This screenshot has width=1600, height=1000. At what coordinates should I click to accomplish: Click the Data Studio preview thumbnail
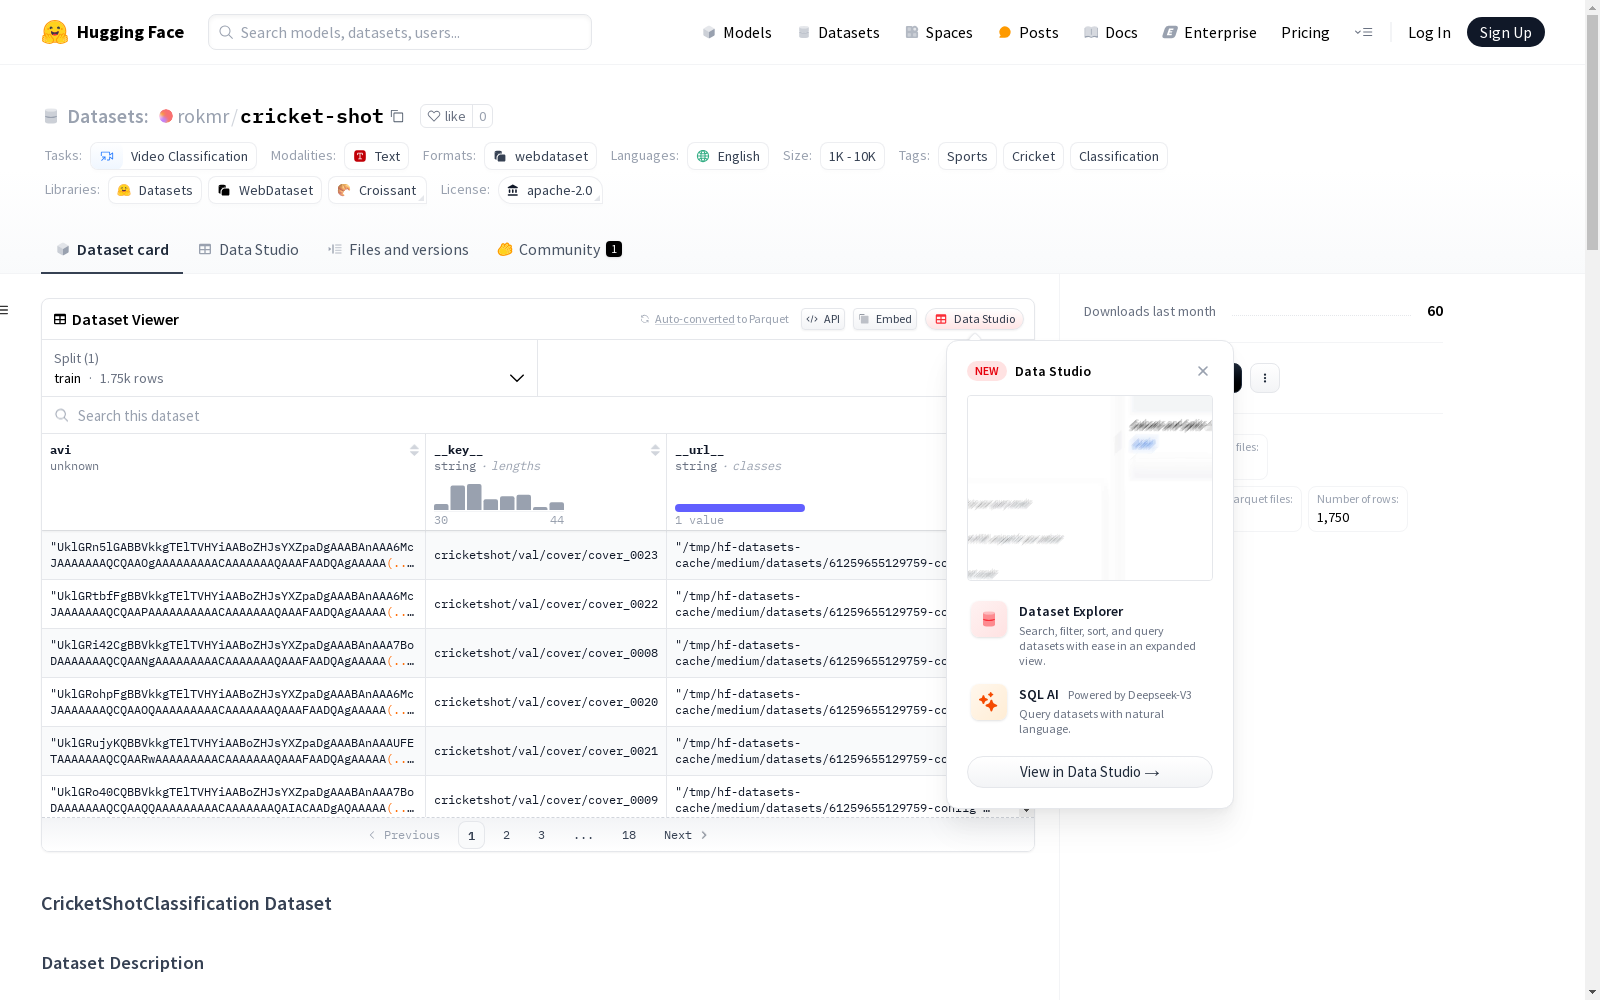[x=1090, y=488]
